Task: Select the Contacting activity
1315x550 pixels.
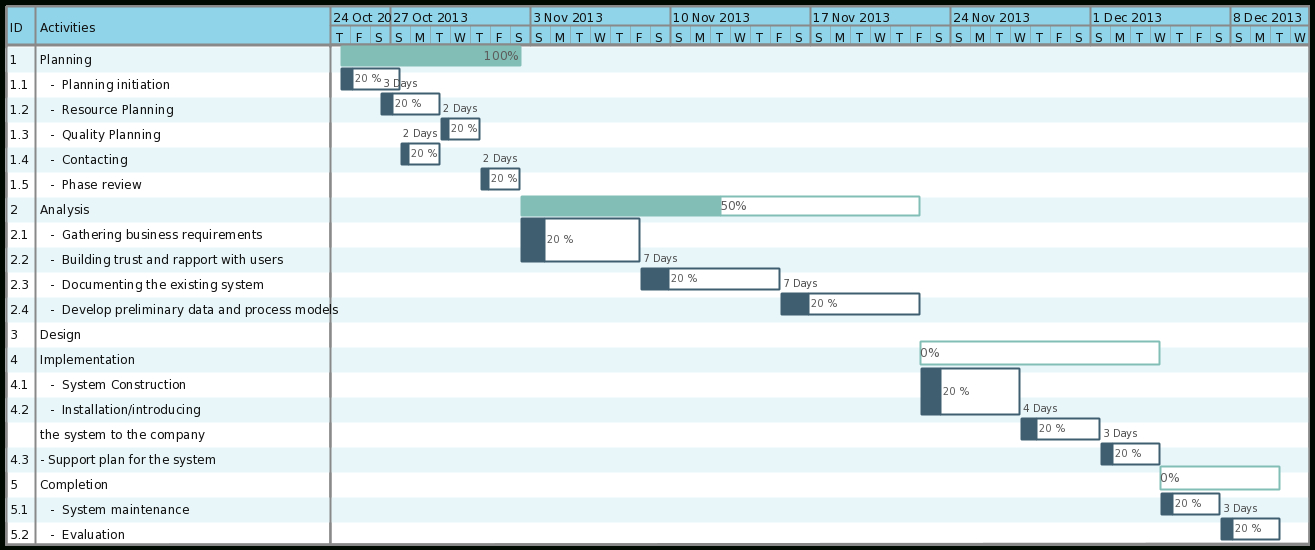Action: (x=95, y=160)
